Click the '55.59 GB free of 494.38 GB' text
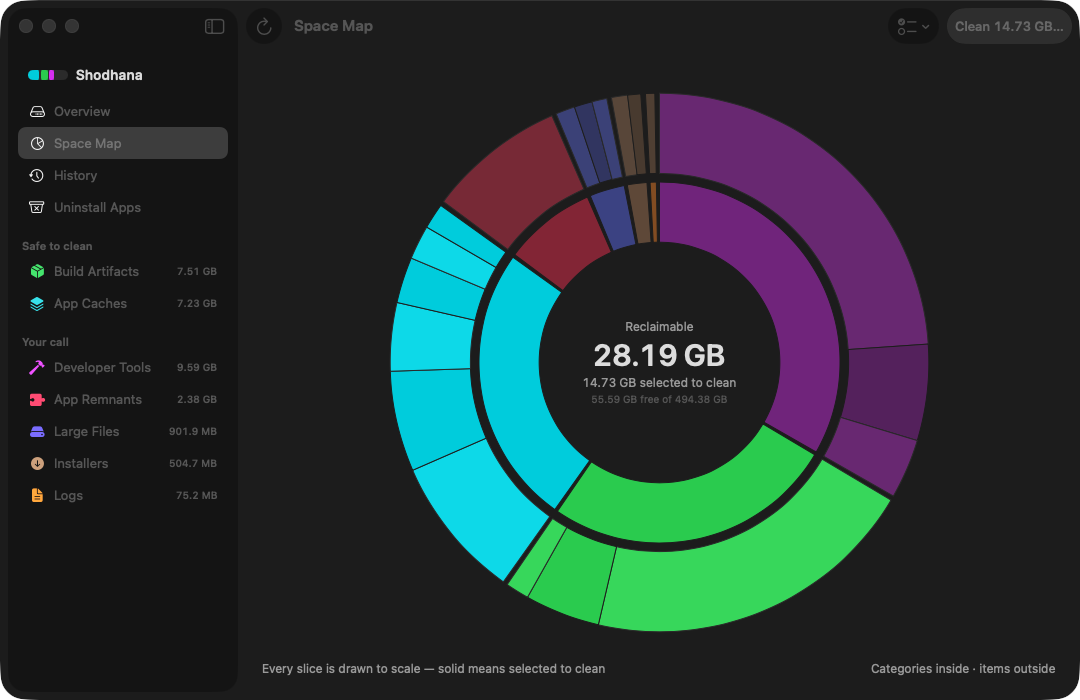The width and height of the screenshot is (1080, 700). pos(659,400)
